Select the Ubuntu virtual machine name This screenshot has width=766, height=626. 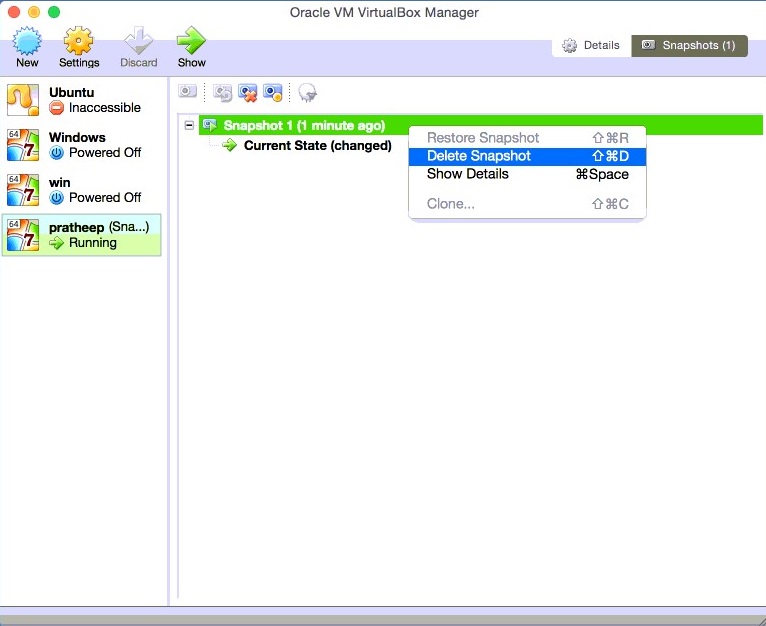coord(71,92)
